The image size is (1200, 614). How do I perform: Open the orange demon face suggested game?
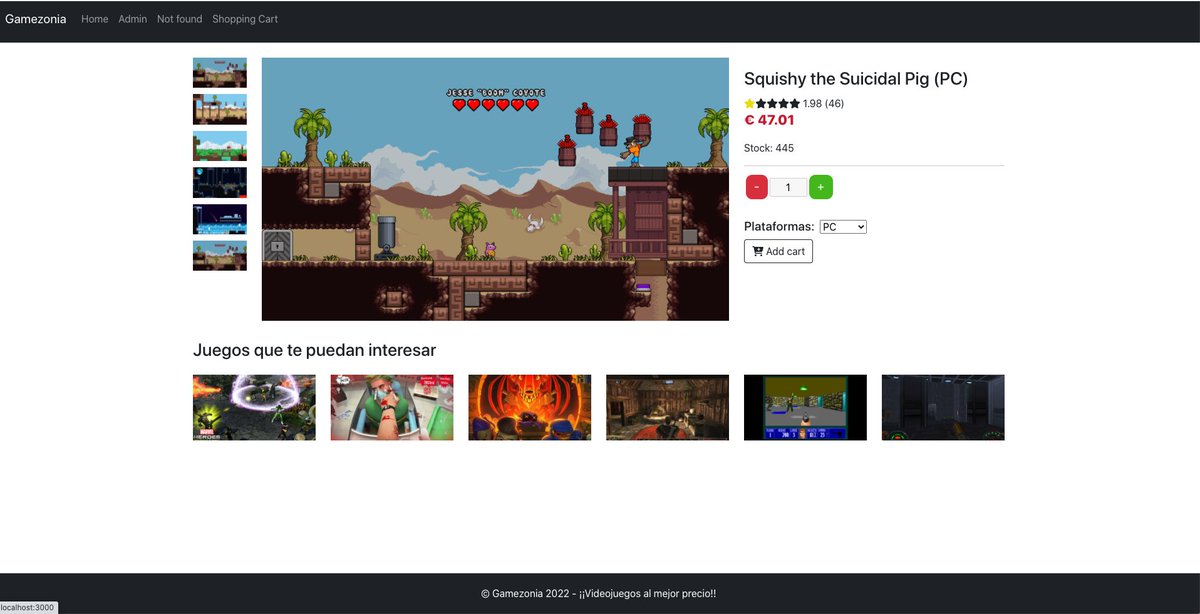[x=530, y=407]
